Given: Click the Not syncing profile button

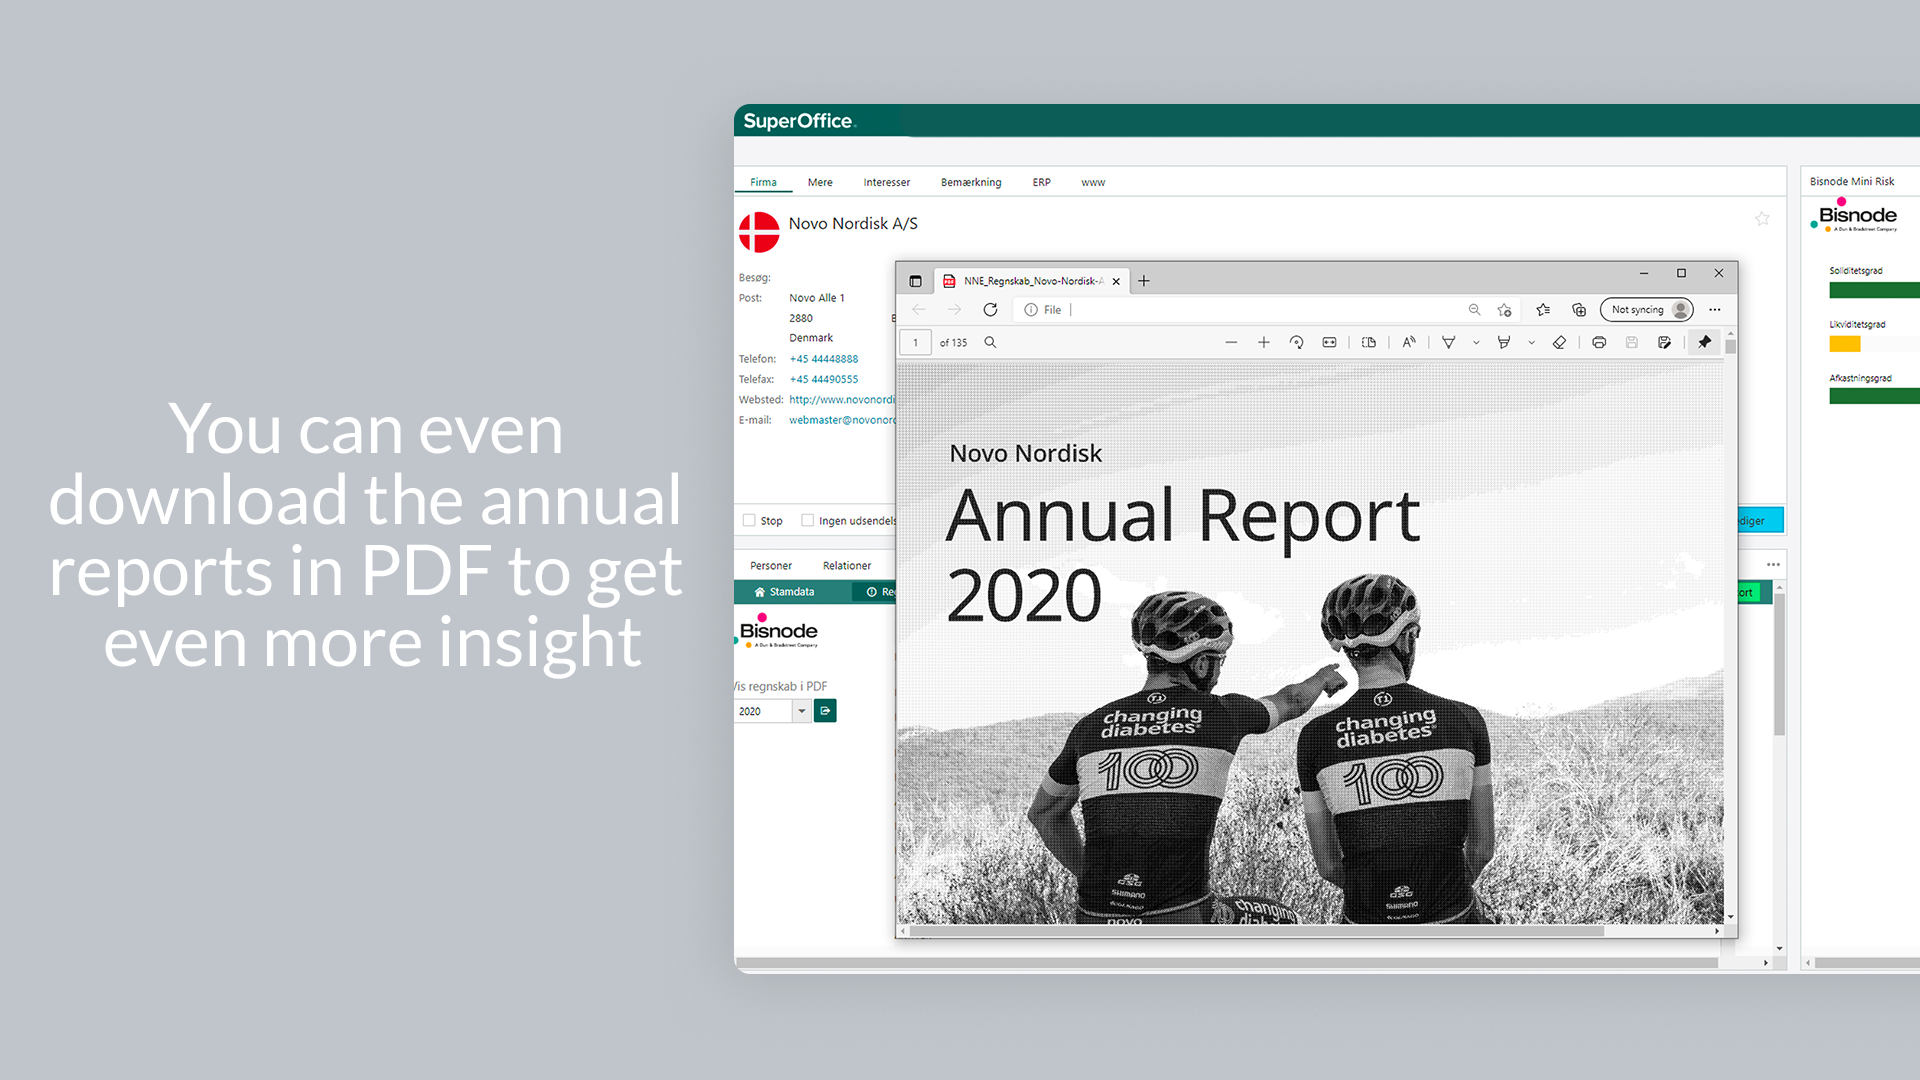Looking at the screenshot, I should (1647, 310).
